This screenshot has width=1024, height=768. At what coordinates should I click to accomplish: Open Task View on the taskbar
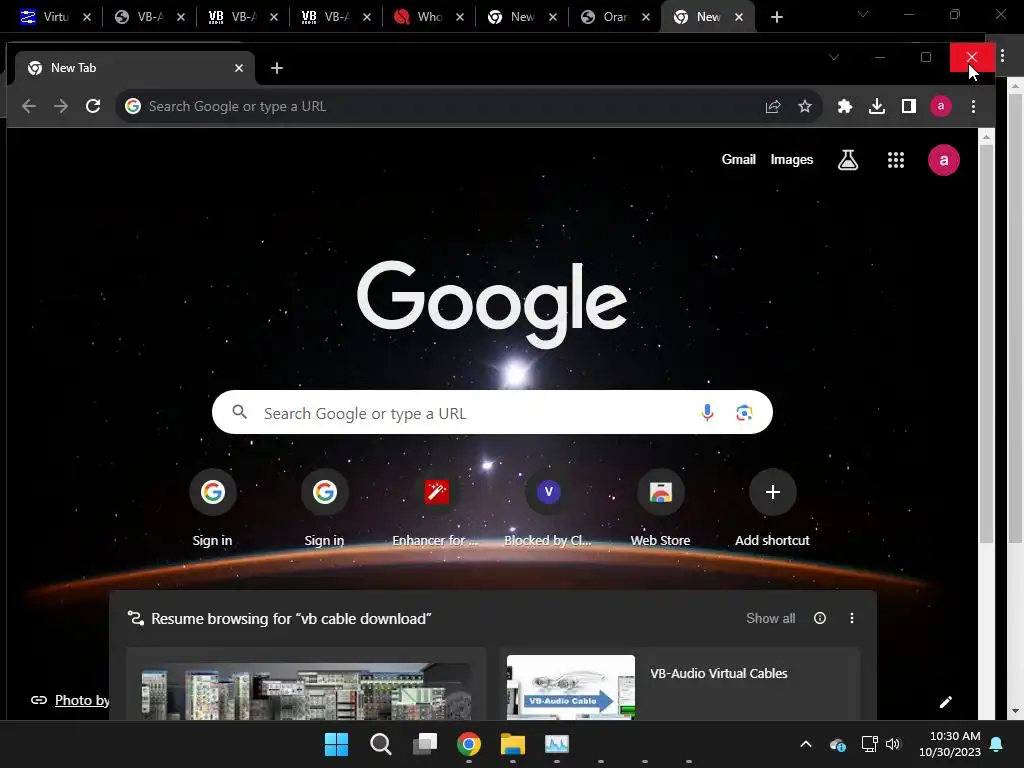pyautogui.click(x=424, y=744)
